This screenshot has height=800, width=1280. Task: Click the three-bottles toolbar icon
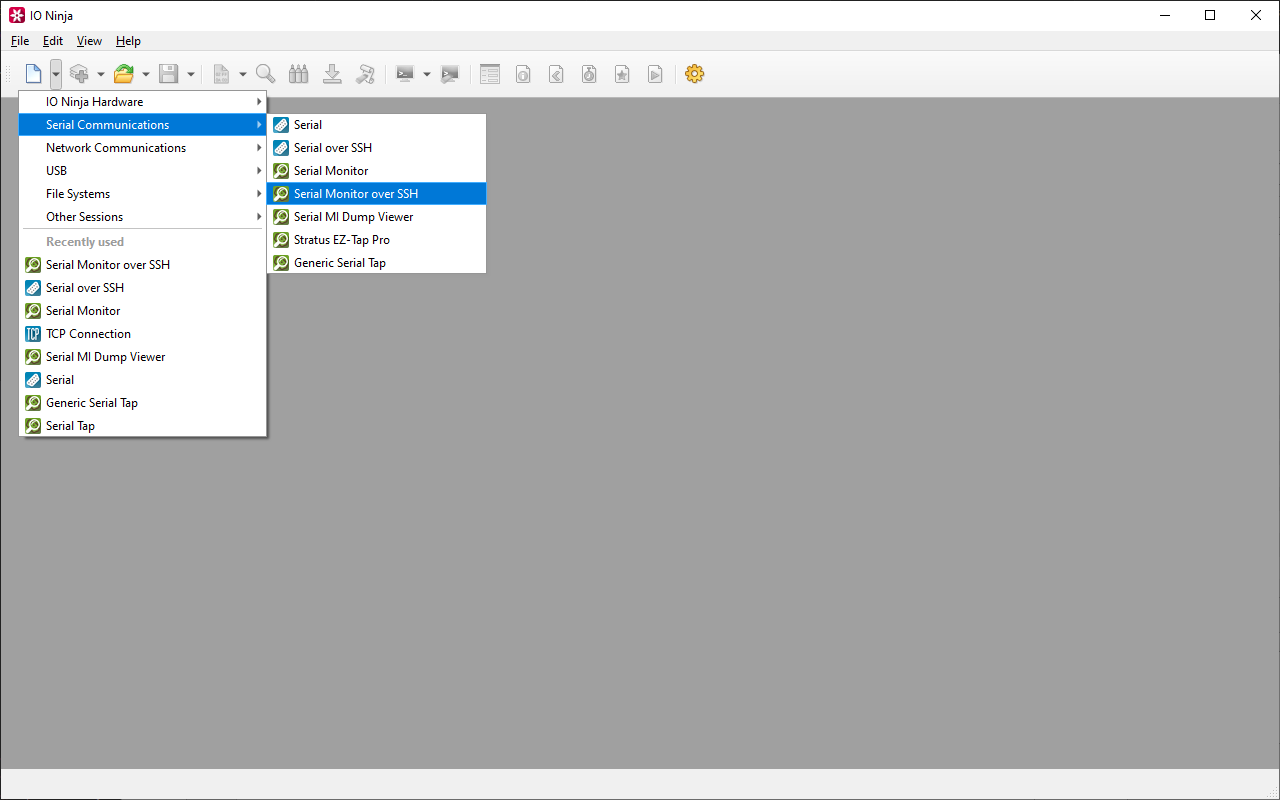(x=298, y=74)
